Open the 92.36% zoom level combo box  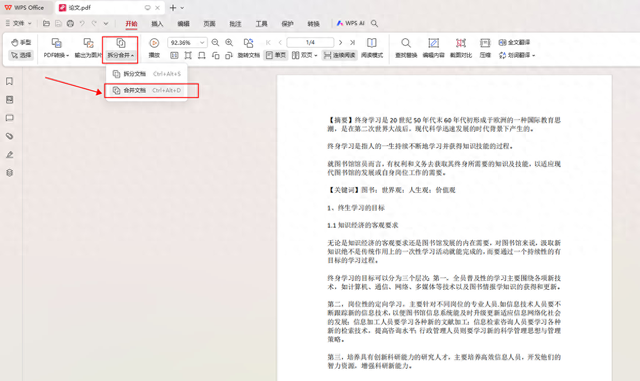pos(187,42)
